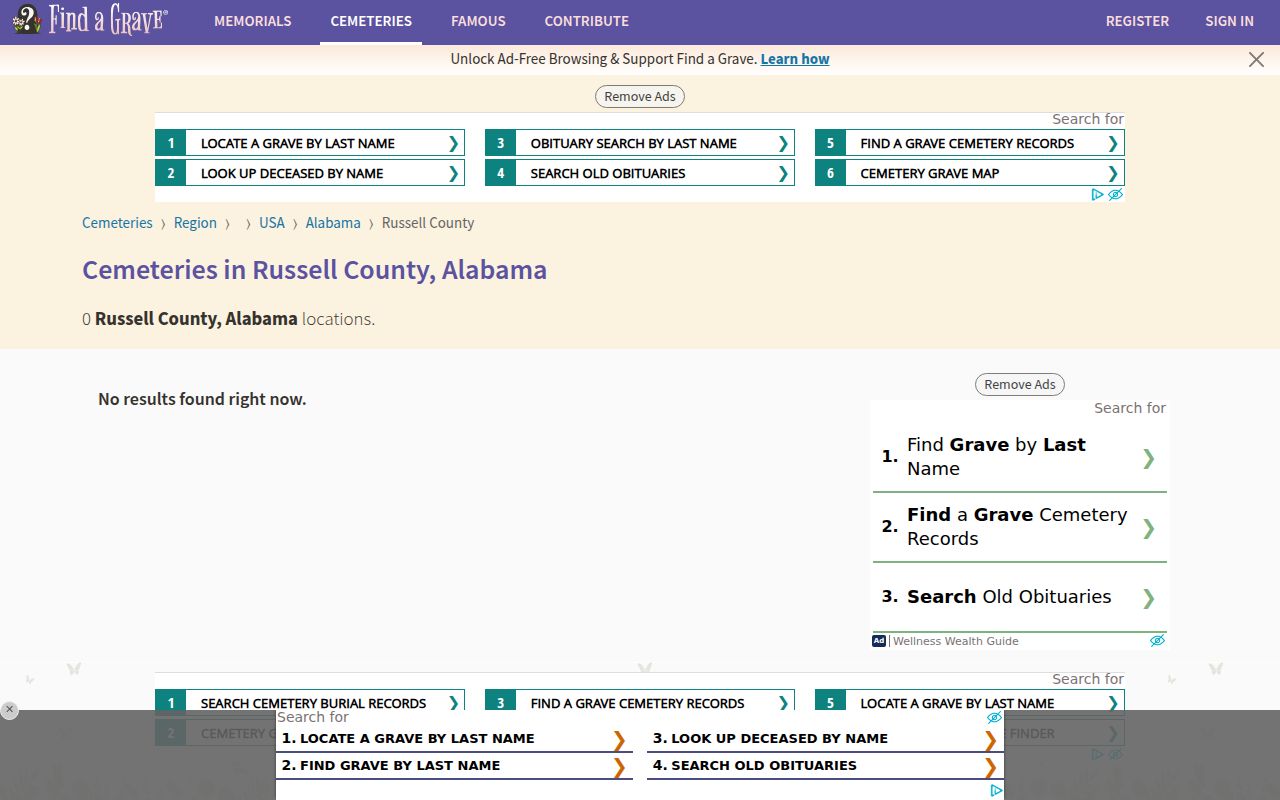
Task: Open the Region breadcrumb link
Action: (x=195, y=223)
